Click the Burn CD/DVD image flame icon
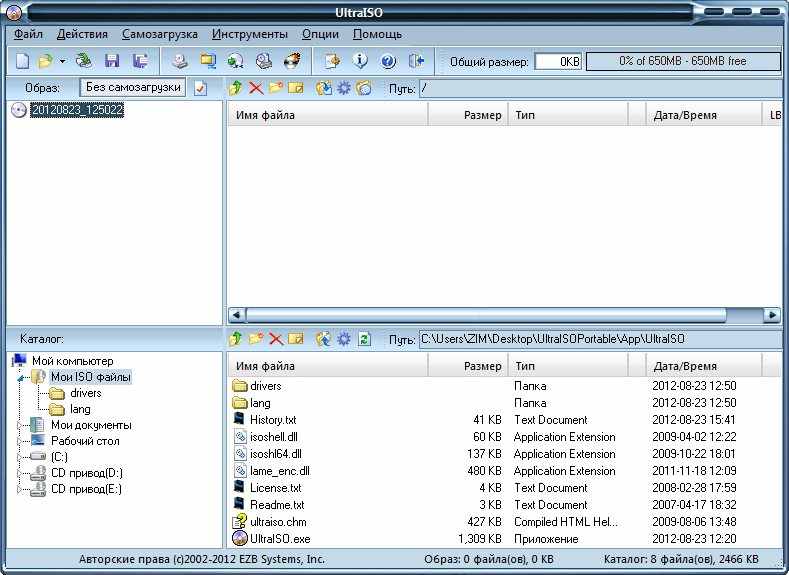 pos(292,61)
